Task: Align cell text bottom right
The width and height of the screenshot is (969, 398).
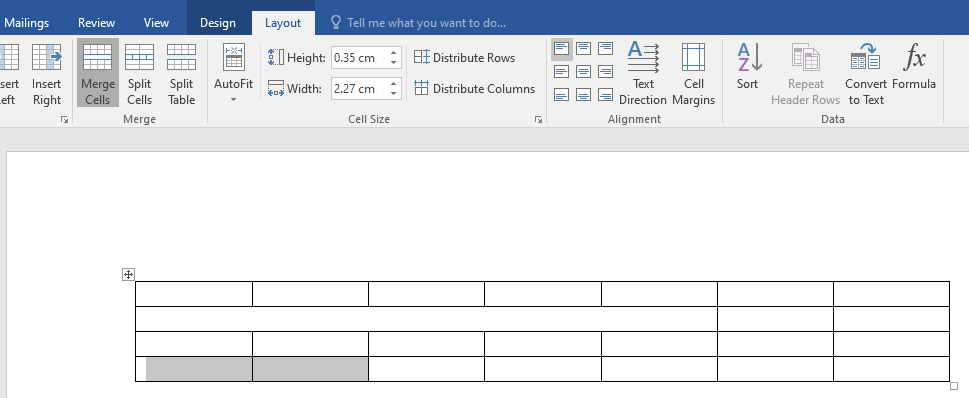Action: click(606, 95)
